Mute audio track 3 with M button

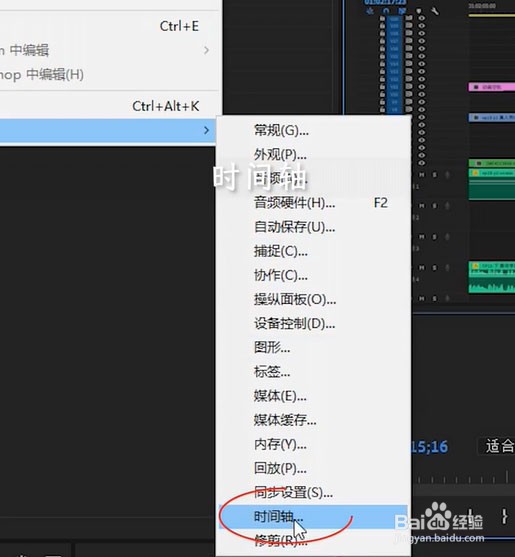tap(422, 237)
